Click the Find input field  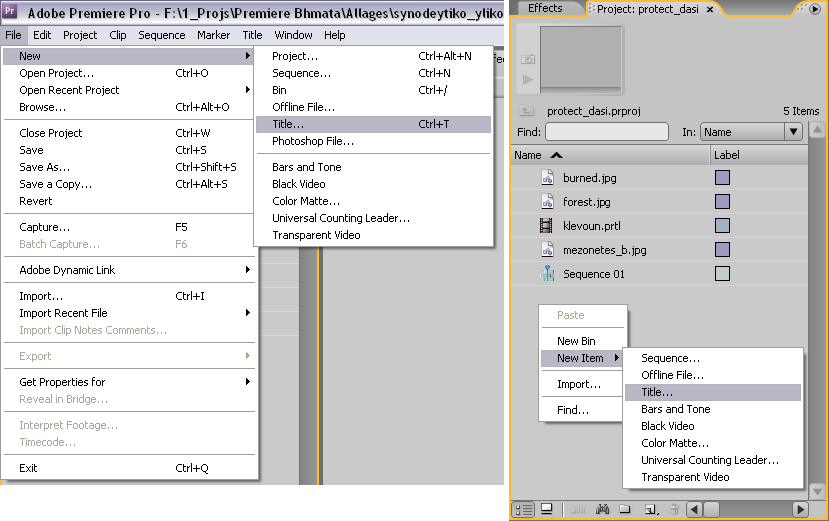click(607, 132)
